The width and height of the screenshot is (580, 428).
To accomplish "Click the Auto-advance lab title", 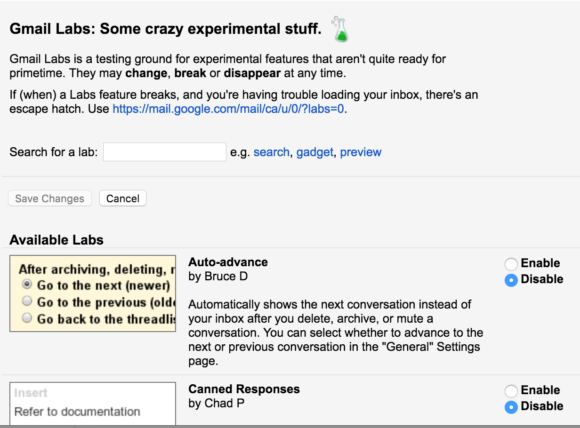I will [228, 262].
